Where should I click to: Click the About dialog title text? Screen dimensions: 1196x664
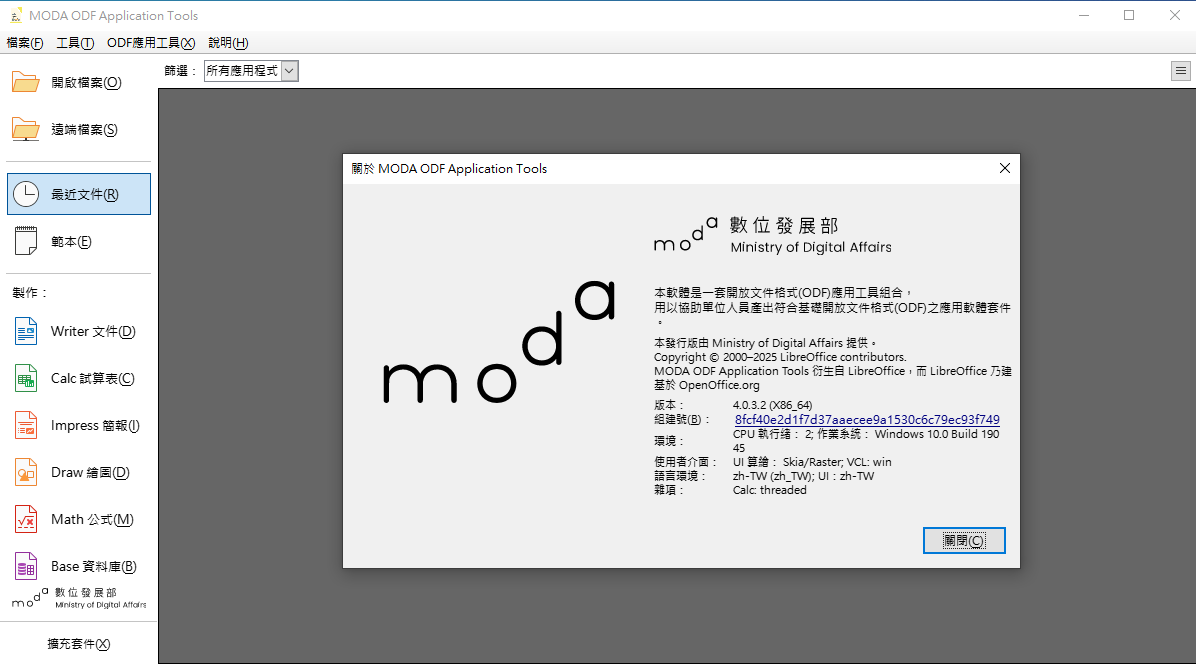click(x=449, y=168)
